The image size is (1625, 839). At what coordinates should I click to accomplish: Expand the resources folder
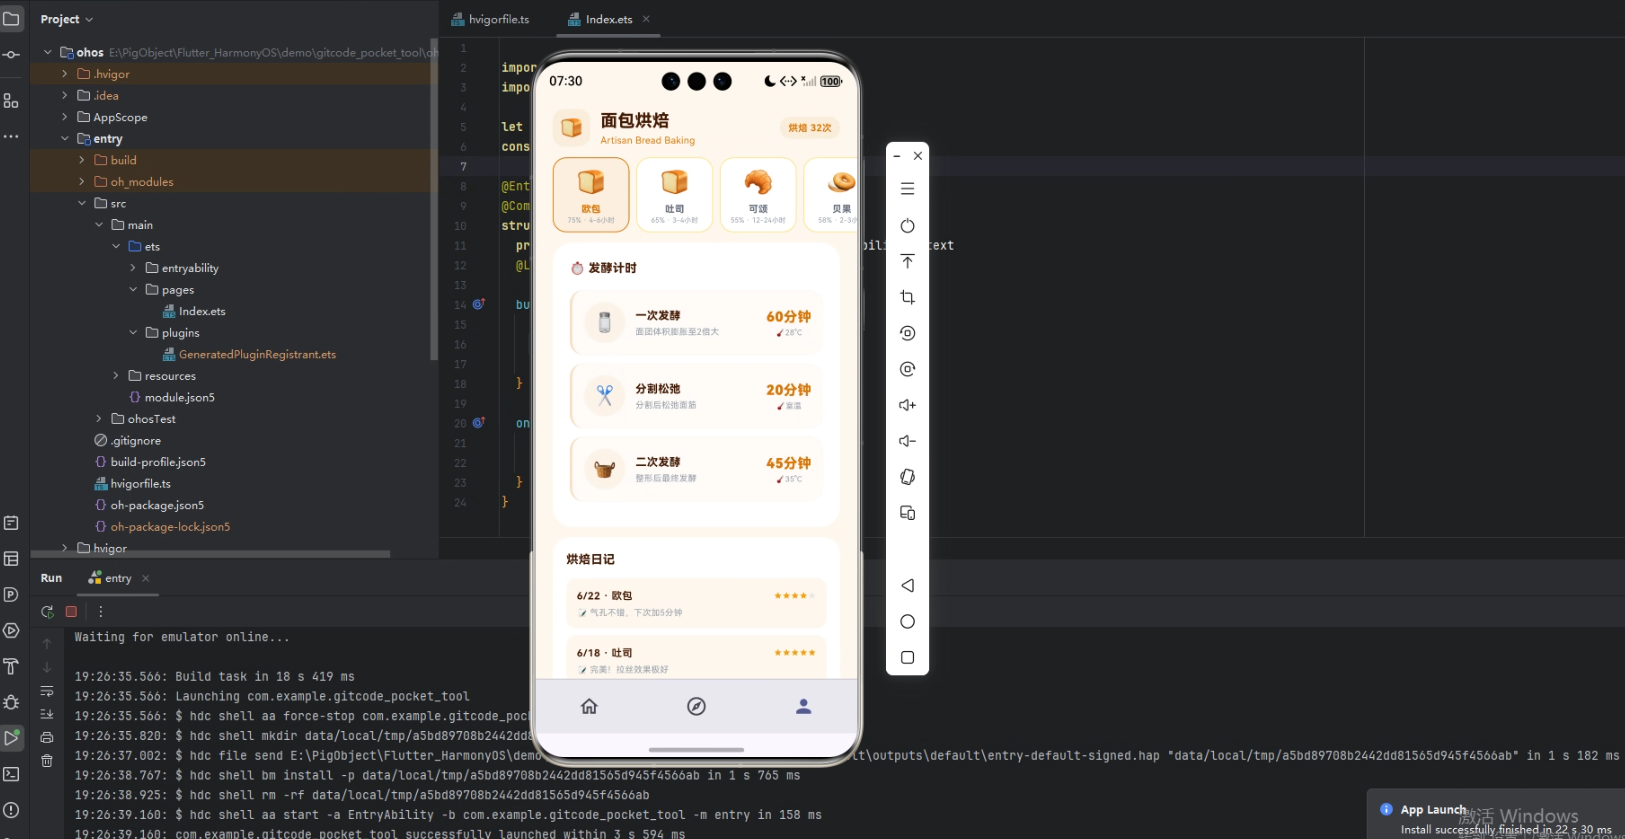point(115,376)
